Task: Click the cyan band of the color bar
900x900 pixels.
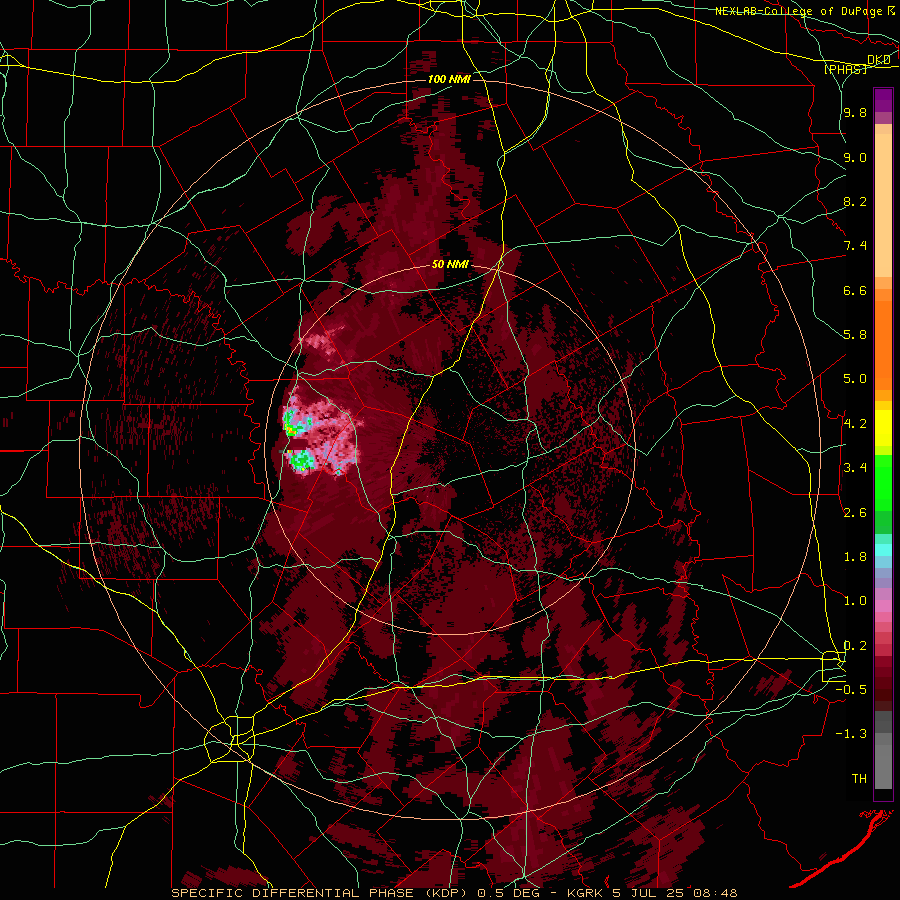Action: [x=883, y=550]
